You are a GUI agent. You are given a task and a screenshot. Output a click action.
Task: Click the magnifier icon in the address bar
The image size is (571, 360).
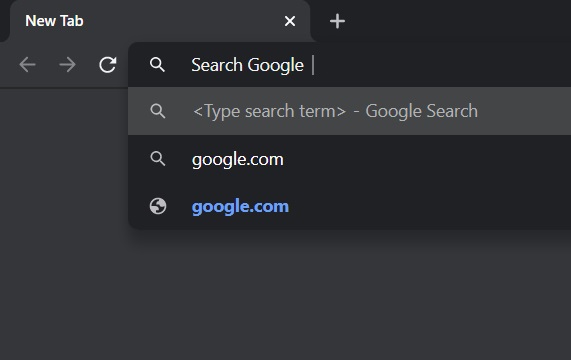(157, 65)
